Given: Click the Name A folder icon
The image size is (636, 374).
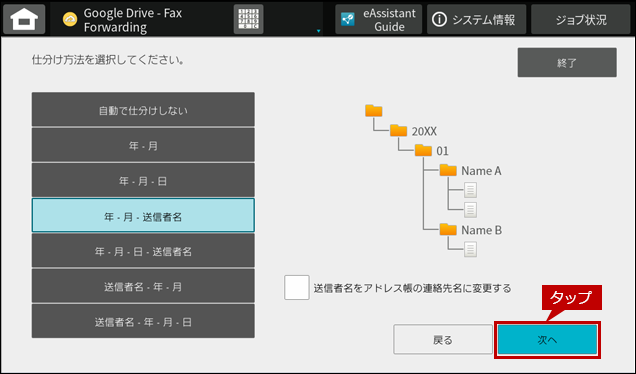Looking at the screenshot, I should pos(448,170).
